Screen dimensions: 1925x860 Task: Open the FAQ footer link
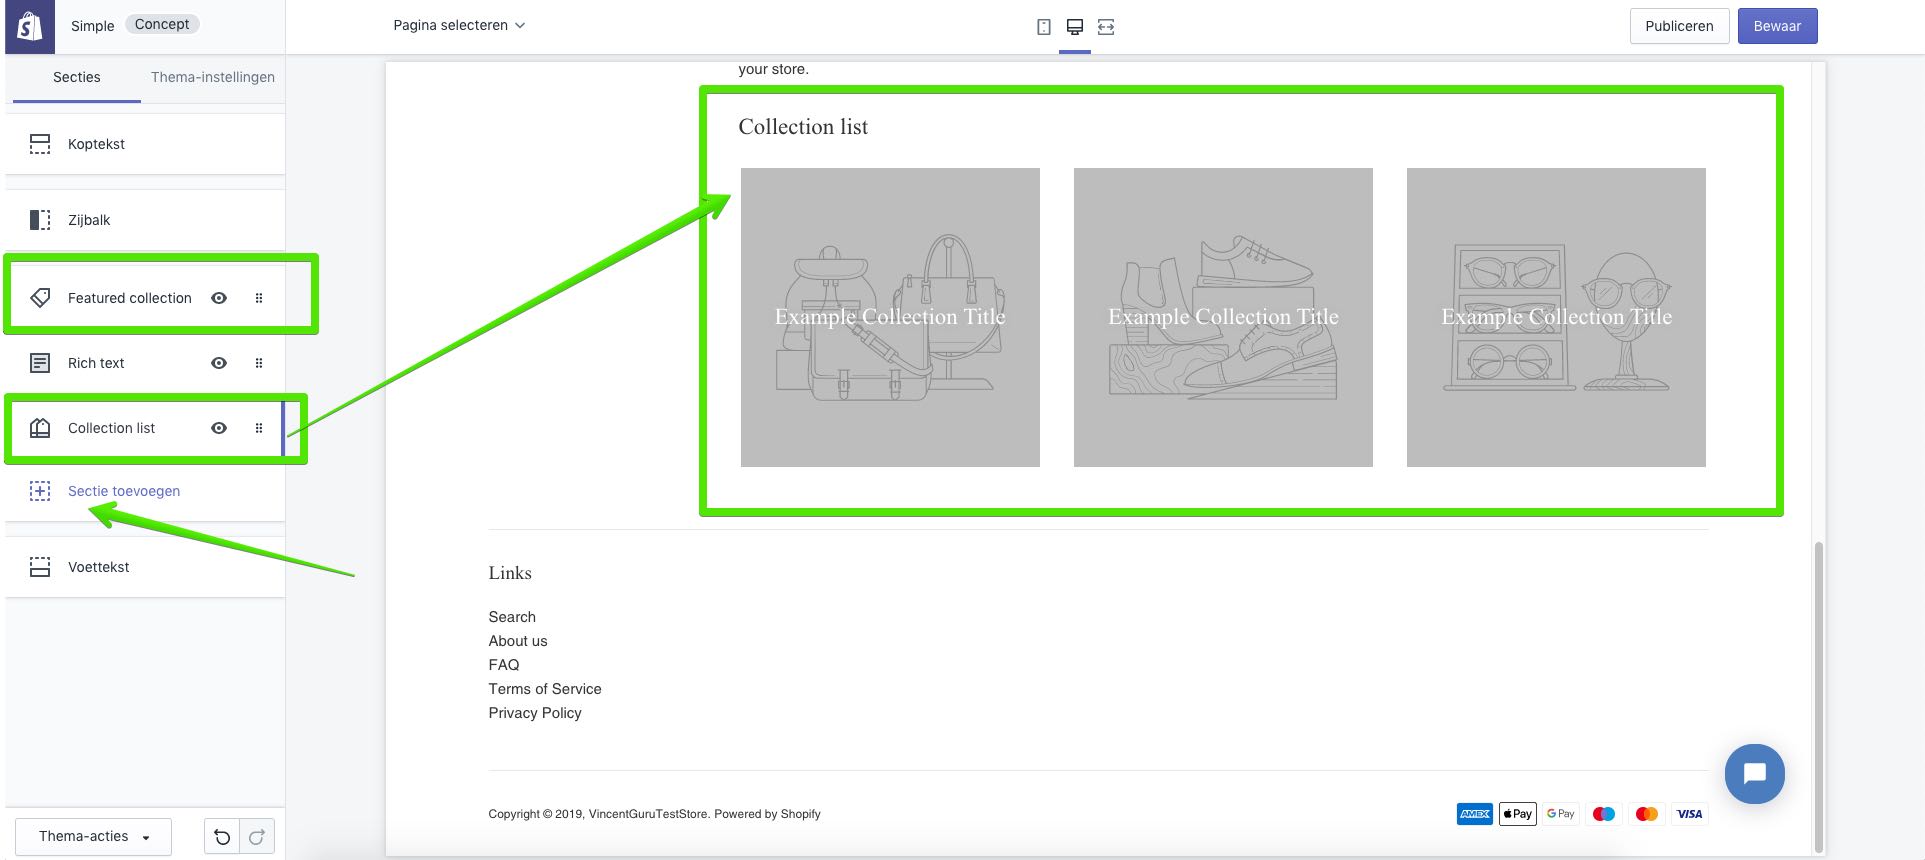coord(504,665)
